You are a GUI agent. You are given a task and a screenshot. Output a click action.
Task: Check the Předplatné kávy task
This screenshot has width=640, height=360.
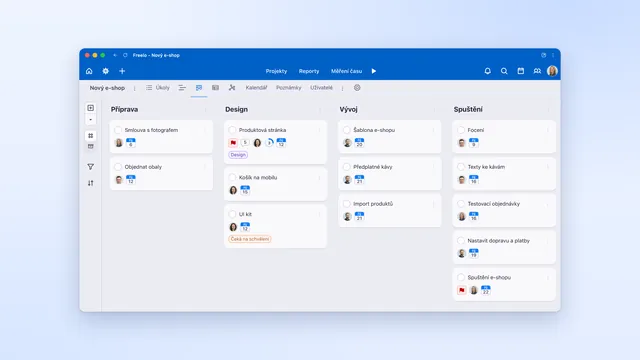(x=347, y=167)
